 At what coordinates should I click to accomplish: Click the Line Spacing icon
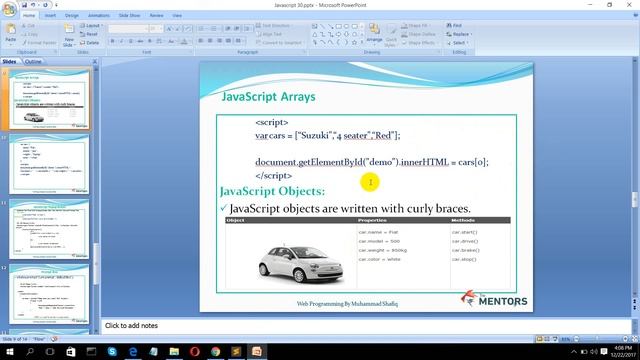pos(247,29)
